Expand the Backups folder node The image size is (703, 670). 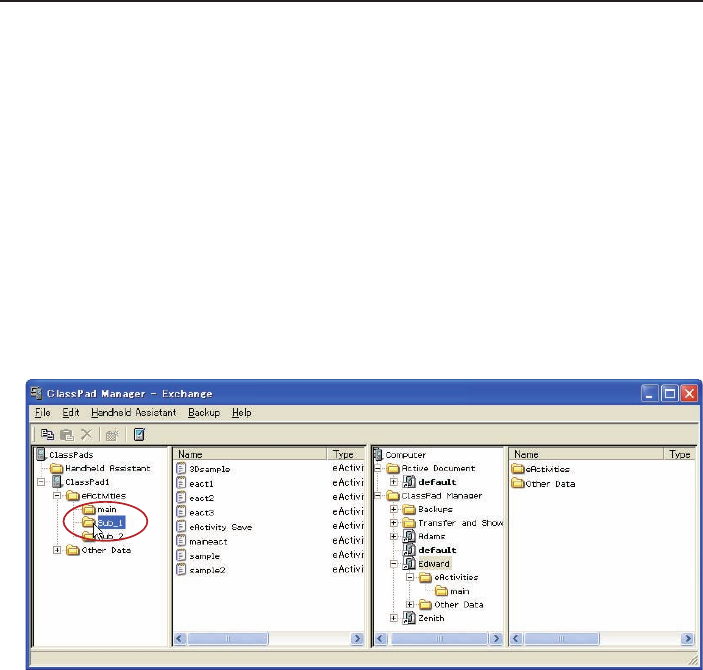394,509
